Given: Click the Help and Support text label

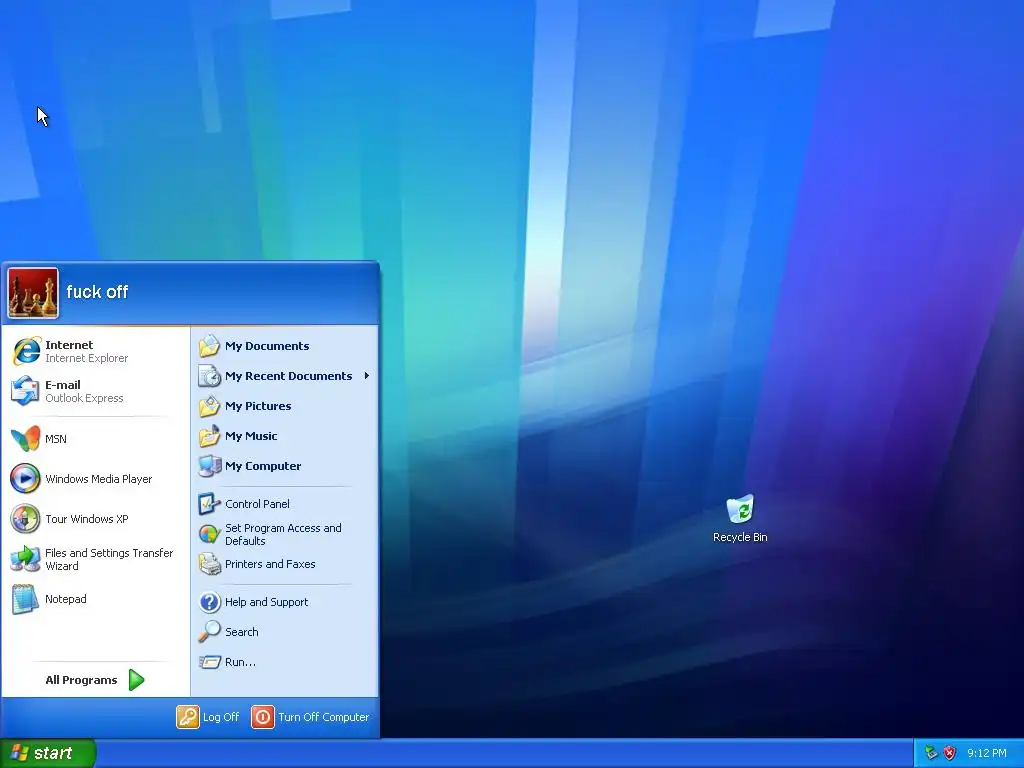Looking at the screenshot, I should pos(266,601).
